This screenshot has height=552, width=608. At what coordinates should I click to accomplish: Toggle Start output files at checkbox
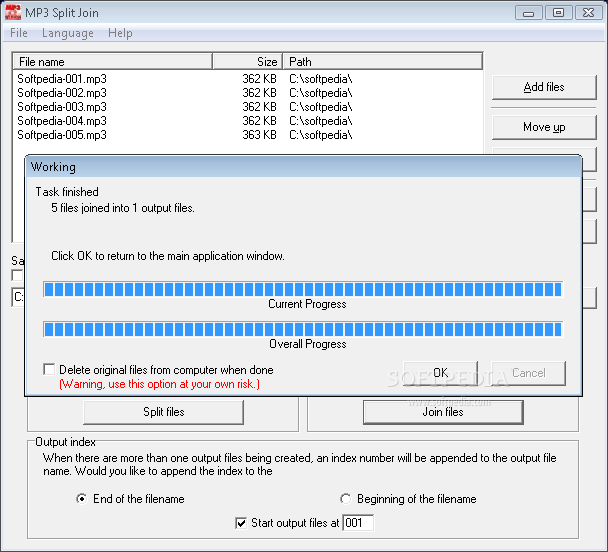point(241,523)
